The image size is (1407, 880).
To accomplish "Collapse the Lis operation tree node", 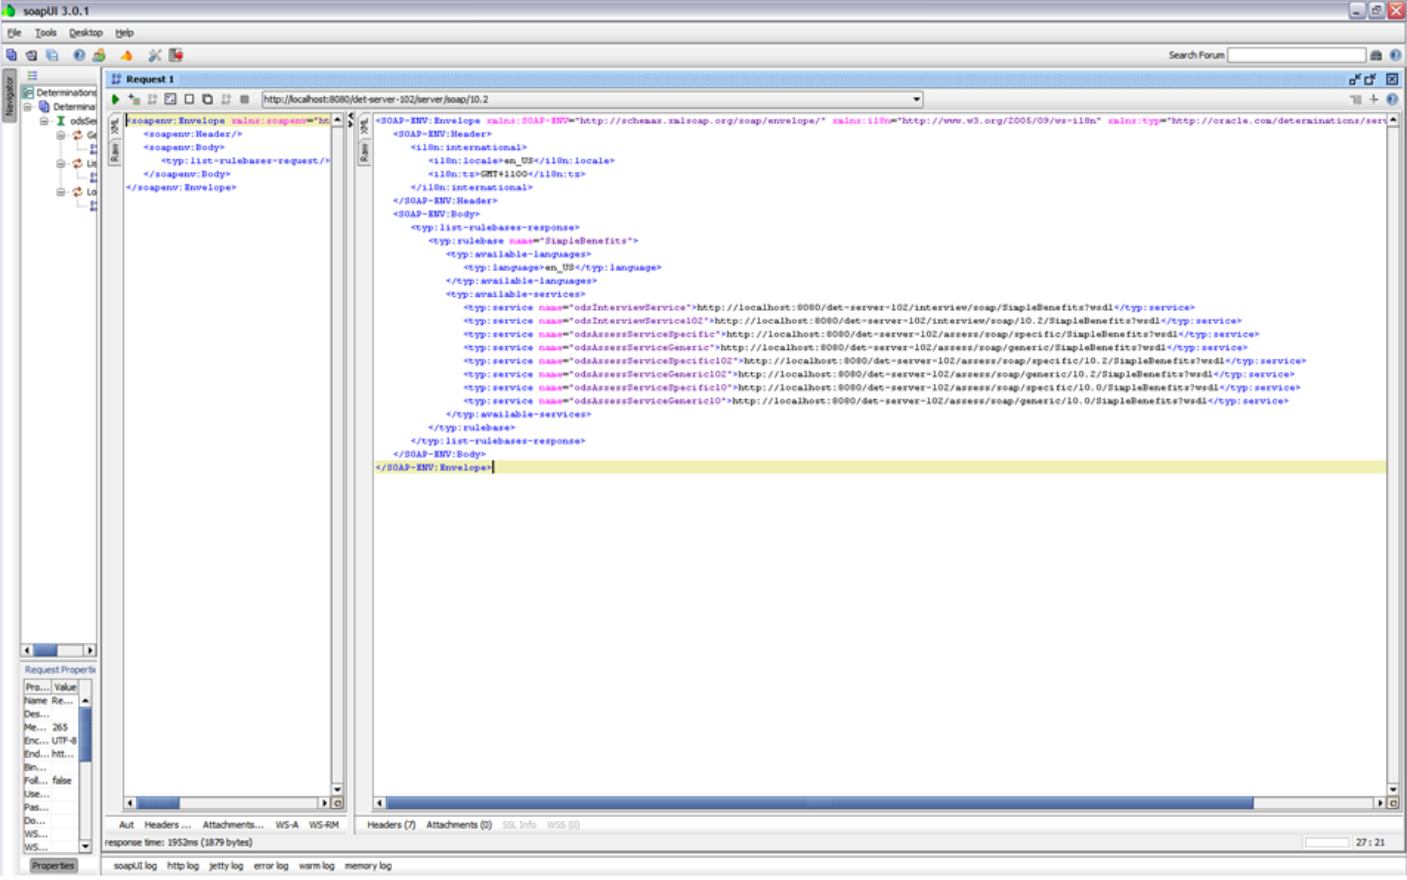I will pos(61,163).
